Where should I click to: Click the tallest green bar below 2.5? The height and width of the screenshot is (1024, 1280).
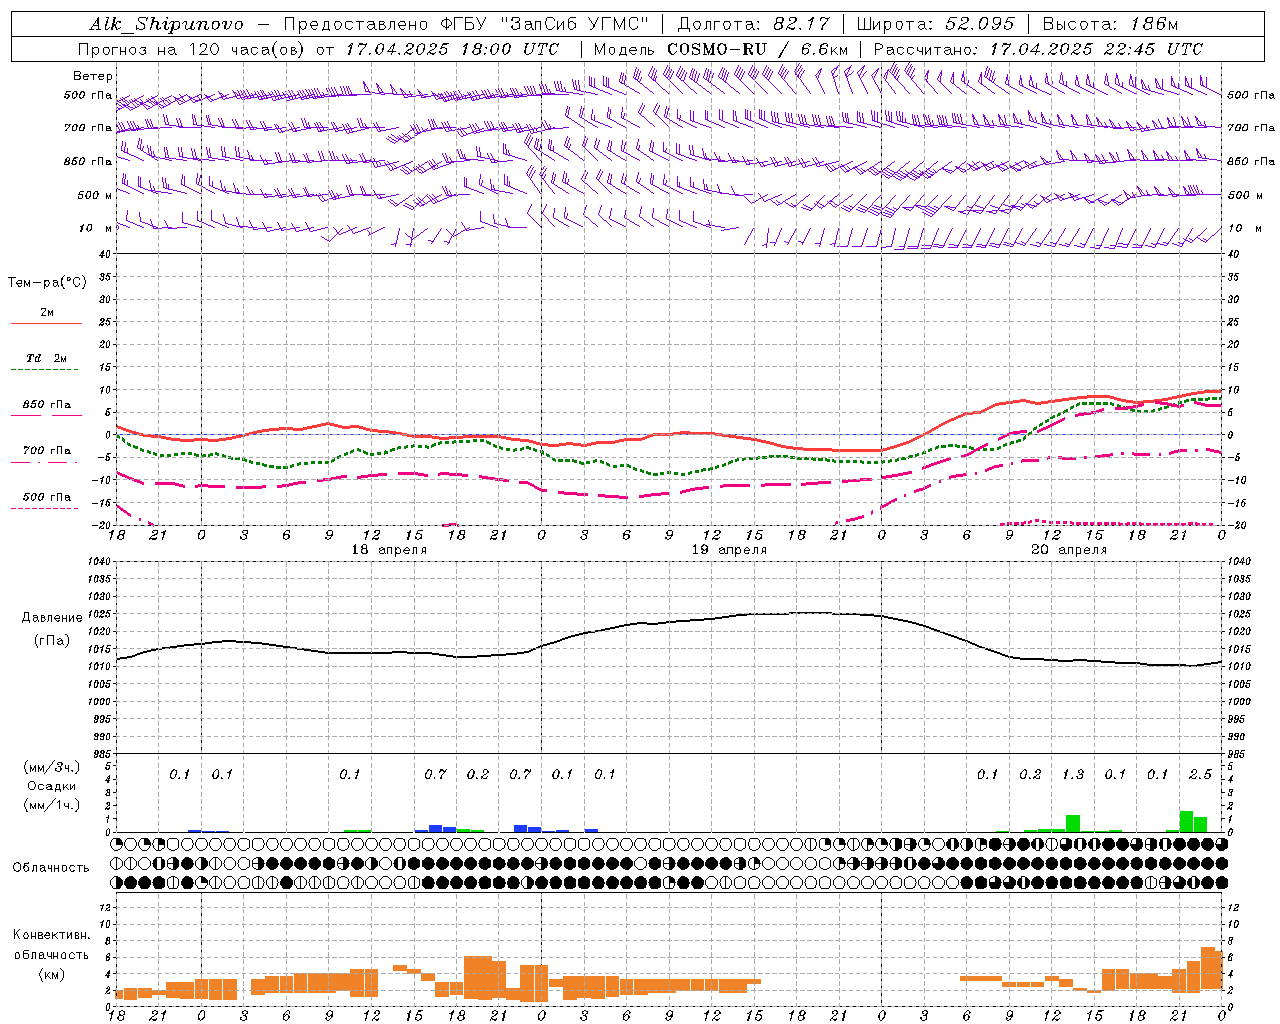point(1186,821)
